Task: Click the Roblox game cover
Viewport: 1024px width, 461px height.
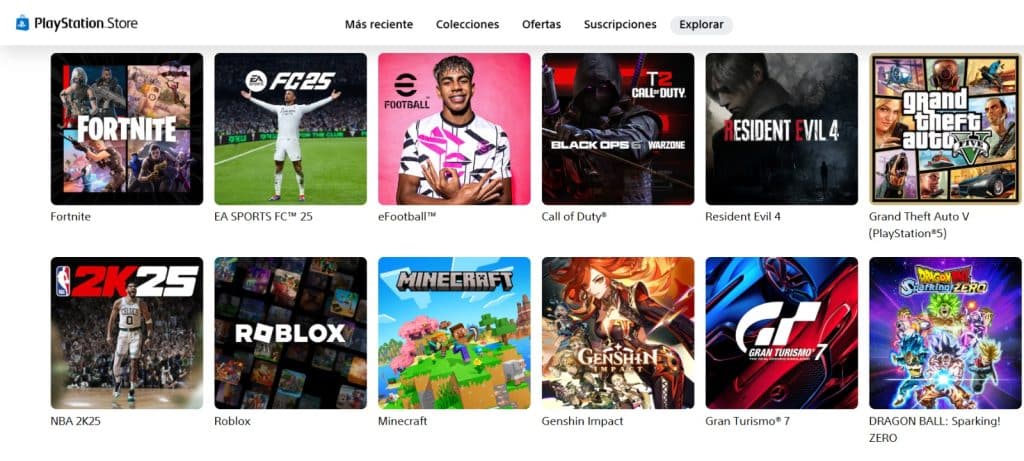Action: click(291, 333)
